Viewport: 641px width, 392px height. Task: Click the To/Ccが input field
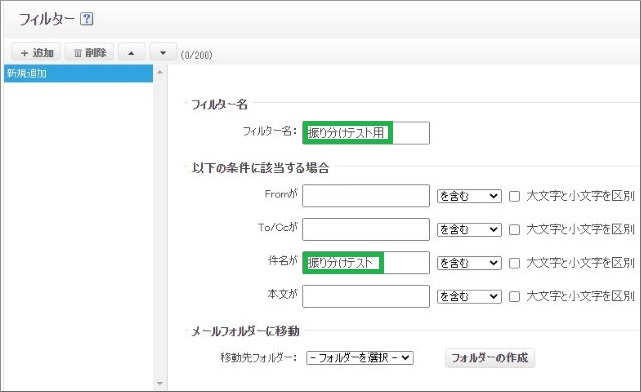coord(366,229)
